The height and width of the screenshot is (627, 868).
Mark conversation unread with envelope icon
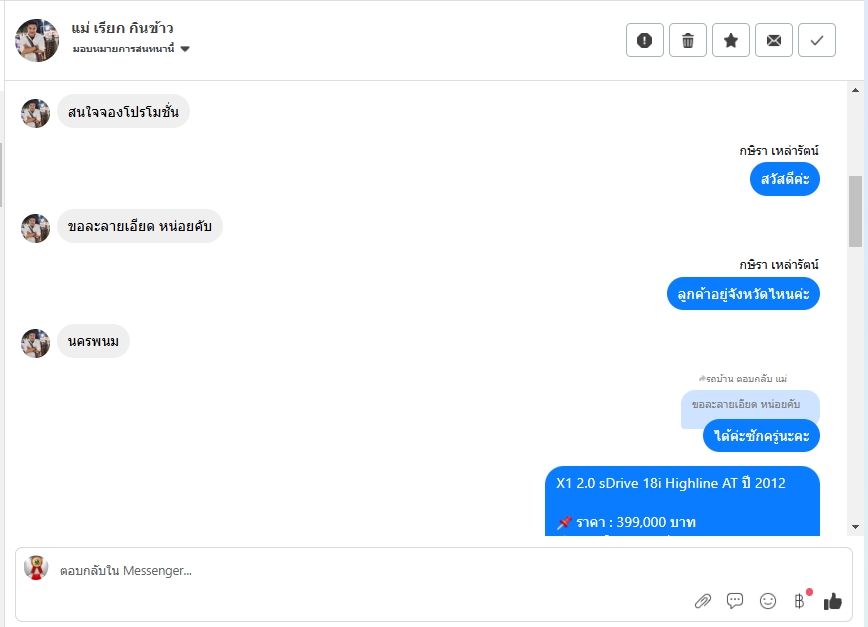[x=774, y=40]
